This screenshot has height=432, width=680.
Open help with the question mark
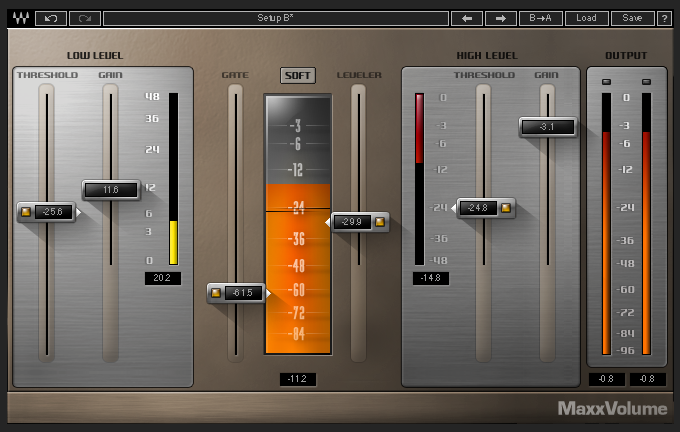(x=664, y=18)
